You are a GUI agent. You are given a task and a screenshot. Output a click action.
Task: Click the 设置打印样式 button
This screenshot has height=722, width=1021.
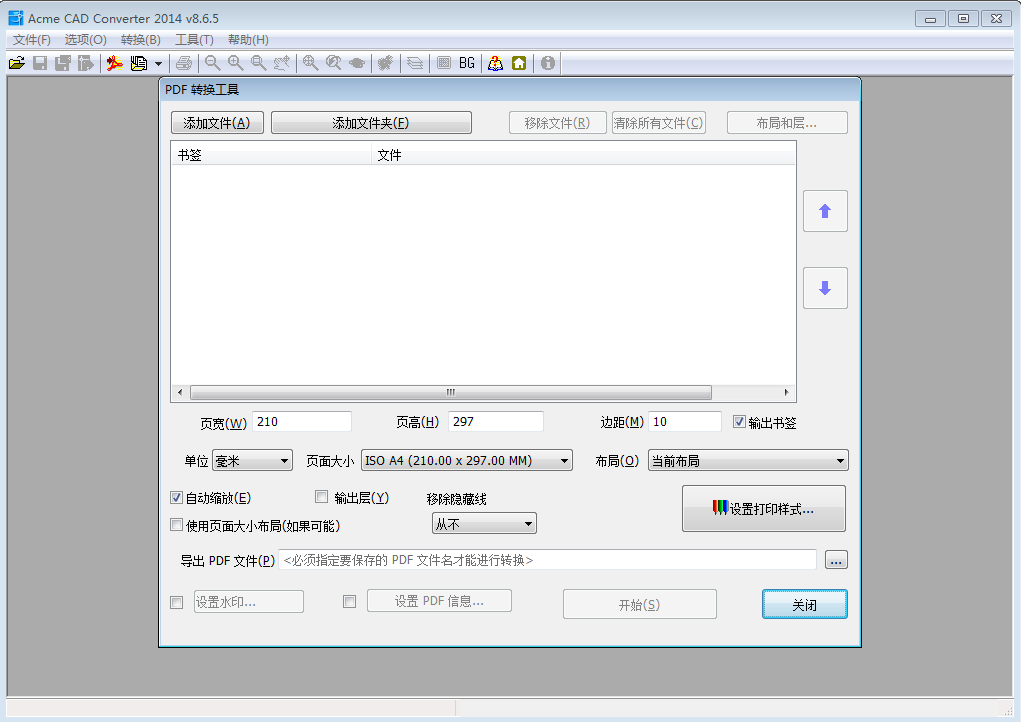[x=764, y=509]
